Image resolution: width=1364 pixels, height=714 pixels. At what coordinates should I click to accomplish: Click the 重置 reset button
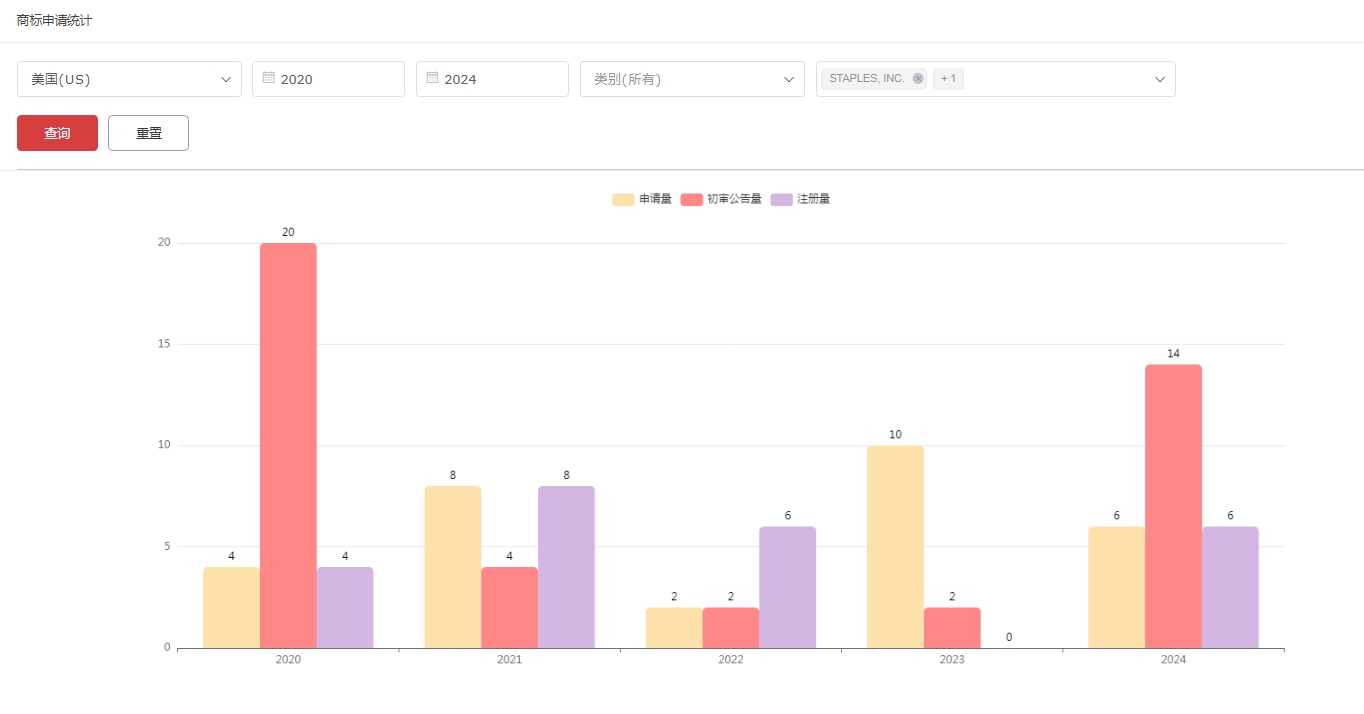point(148,133)
